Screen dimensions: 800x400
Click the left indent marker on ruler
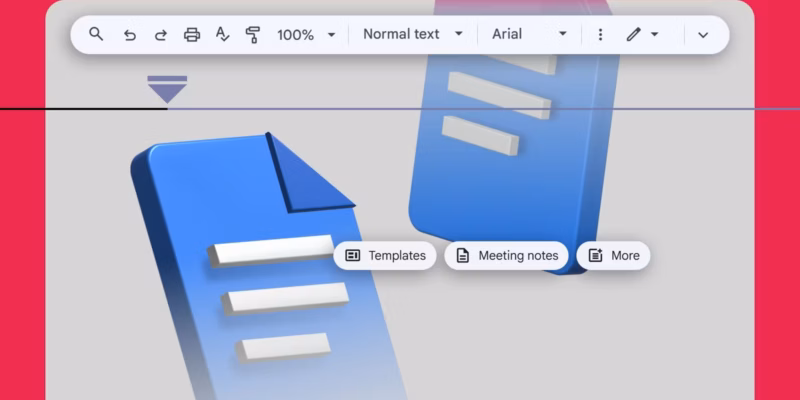(167, 91)
